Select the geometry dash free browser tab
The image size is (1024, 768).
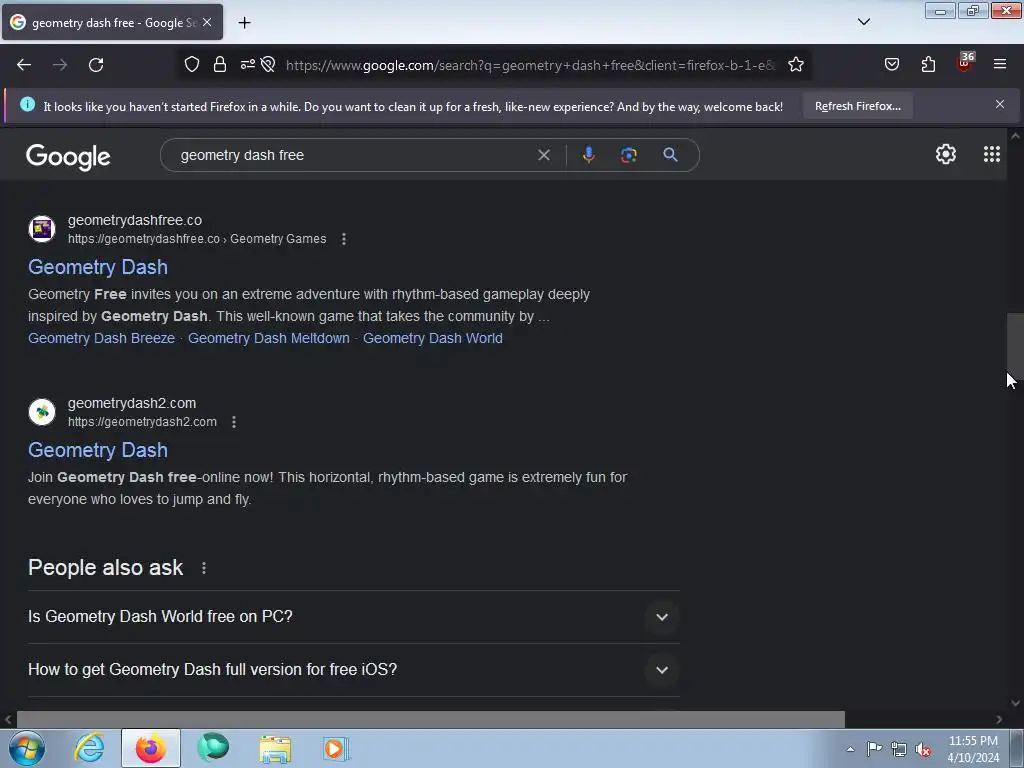(x=112, y=22)
